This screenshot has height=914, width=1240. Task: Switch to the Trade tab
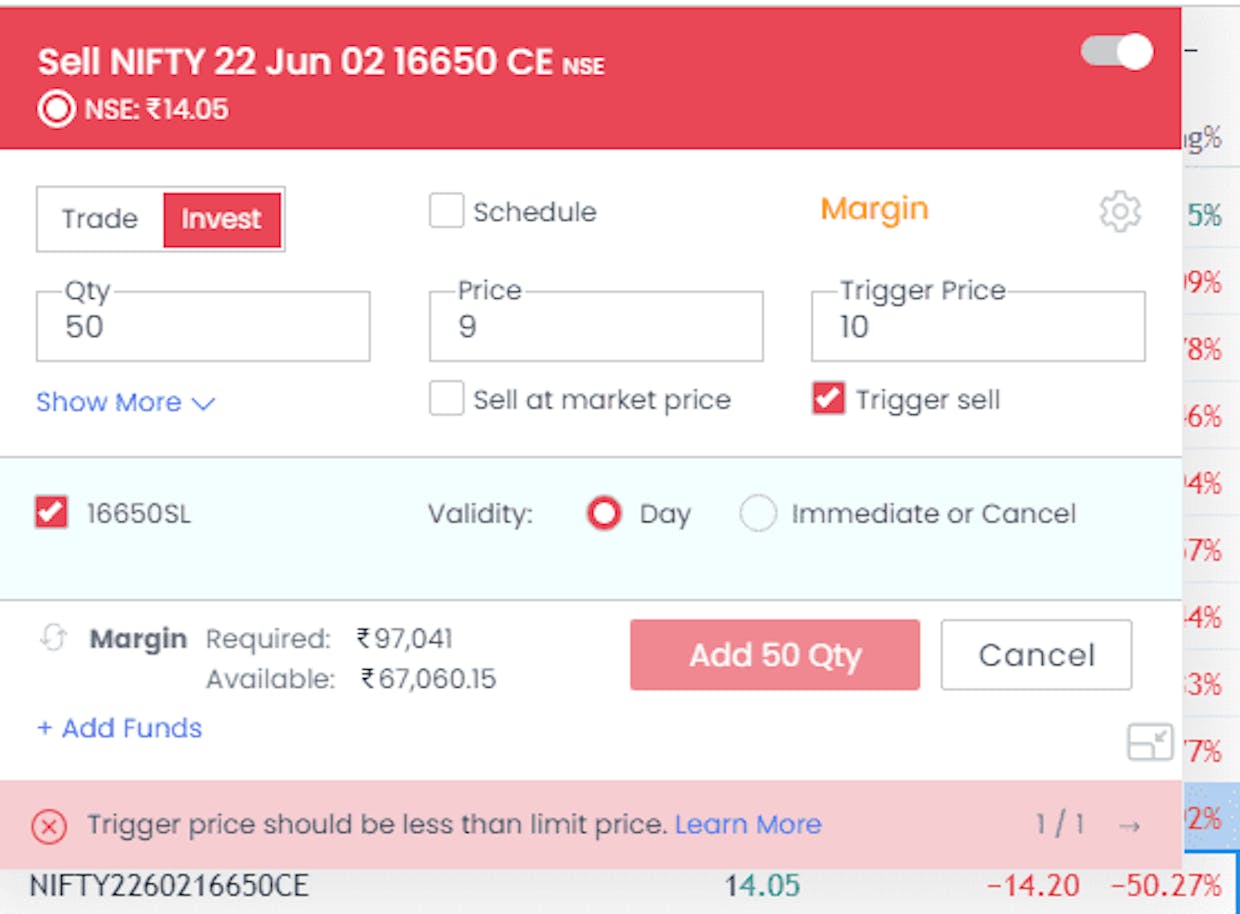(x=99, y=219)
